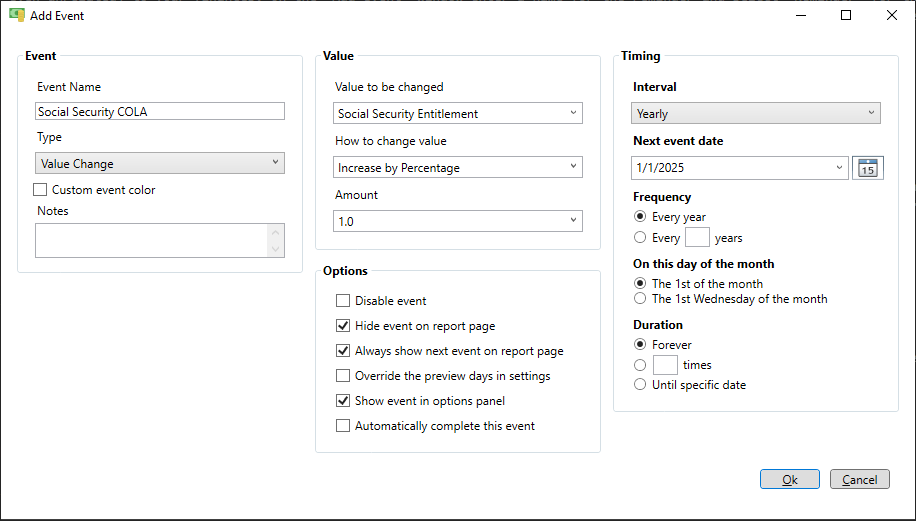This screenshot has width=916, height=521.
Task: Select the Every N years radio button
Action: point(640,237)
